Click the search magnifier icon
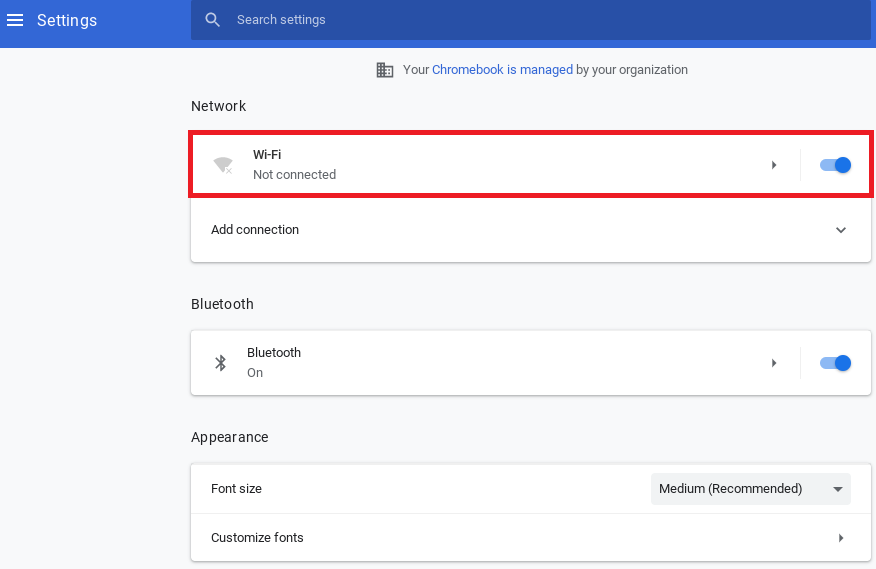876x569 pixels. click(x=212, y=20)
